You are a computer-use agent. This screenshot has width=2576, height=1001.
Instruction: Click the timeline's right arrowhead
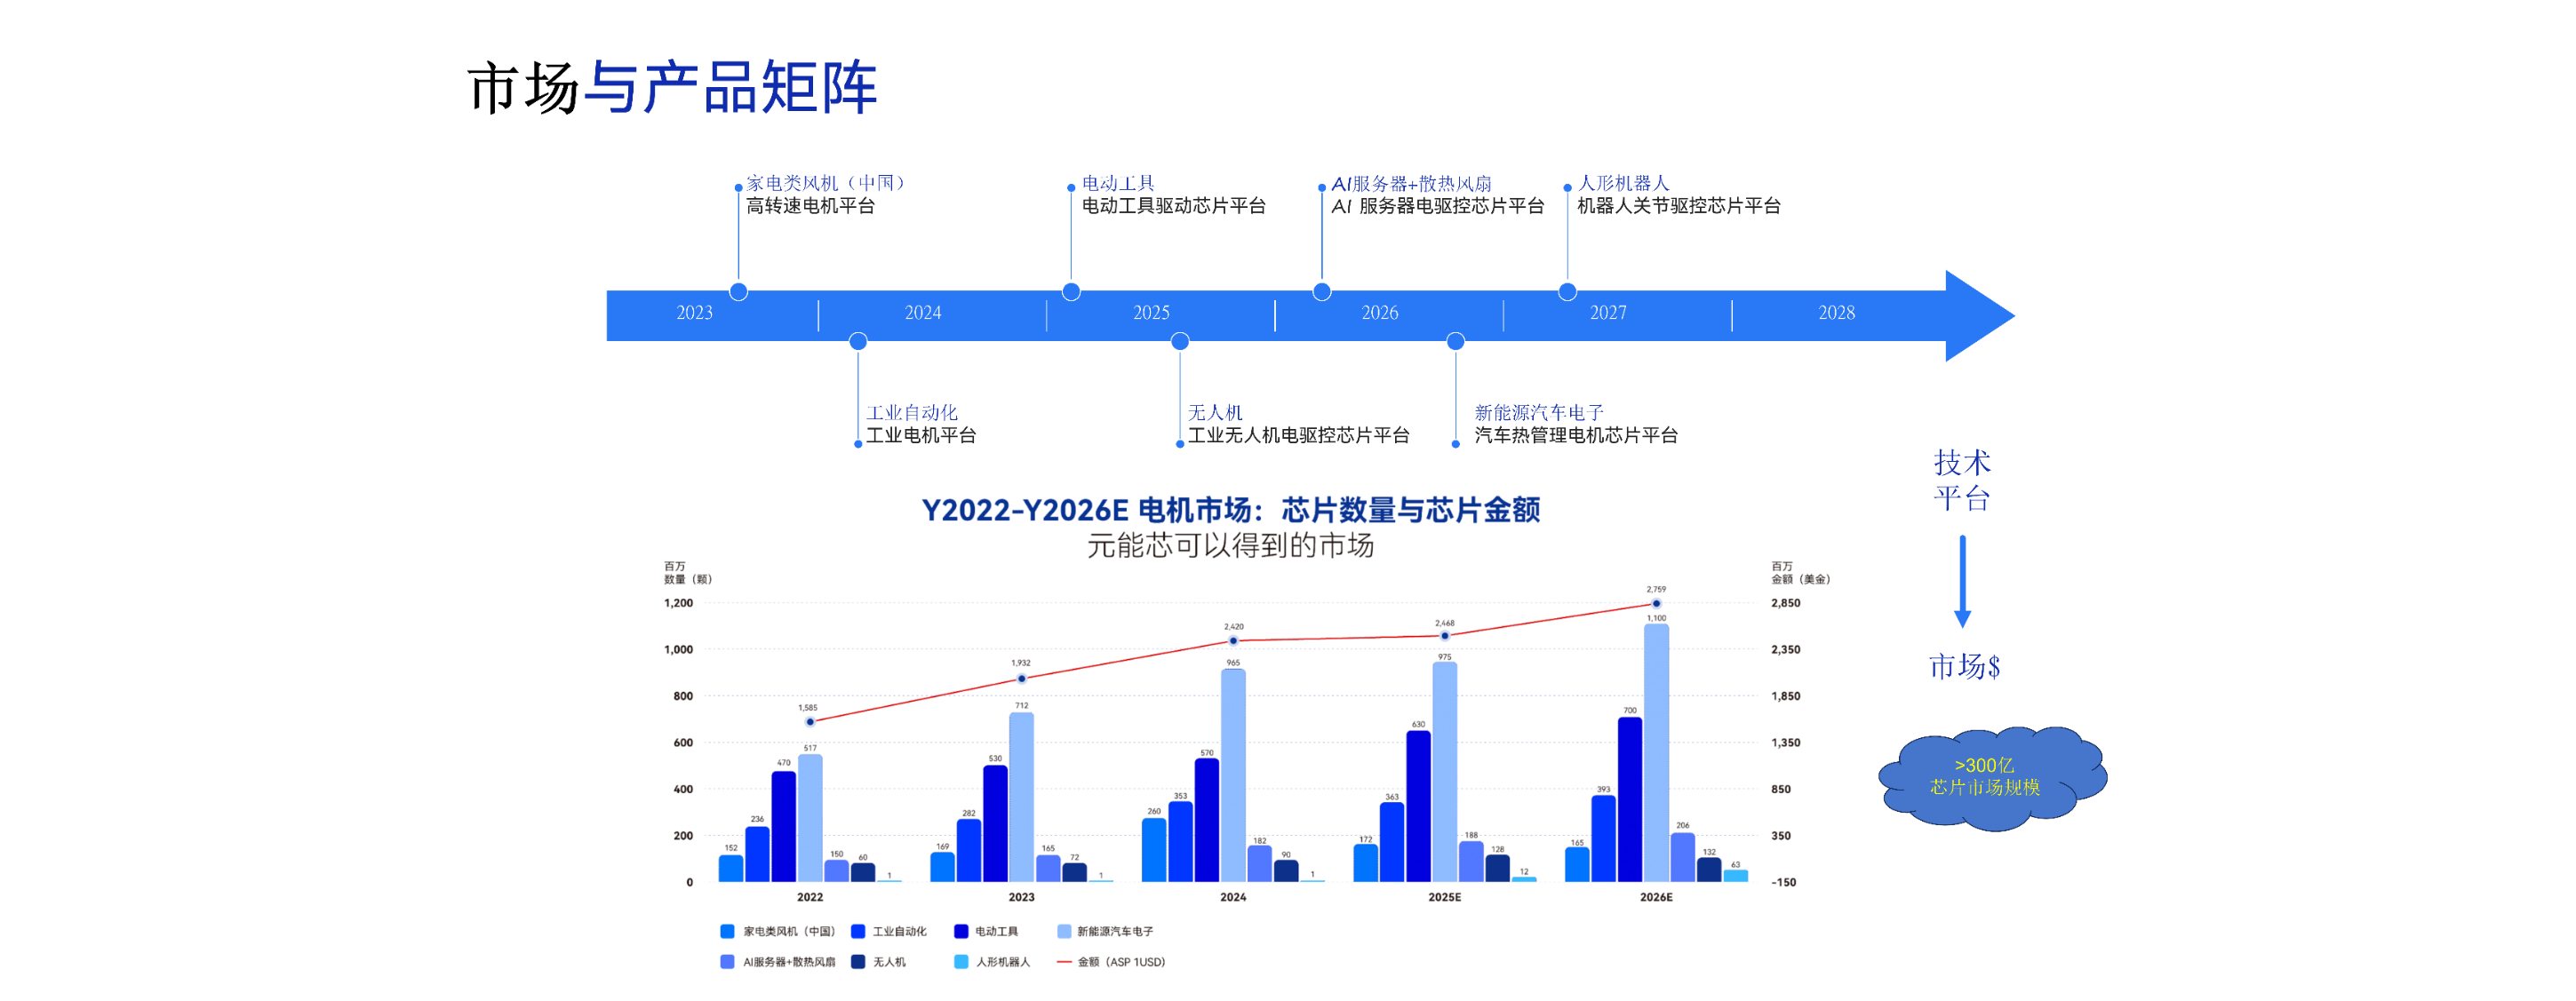click(x=1977, y=316)
